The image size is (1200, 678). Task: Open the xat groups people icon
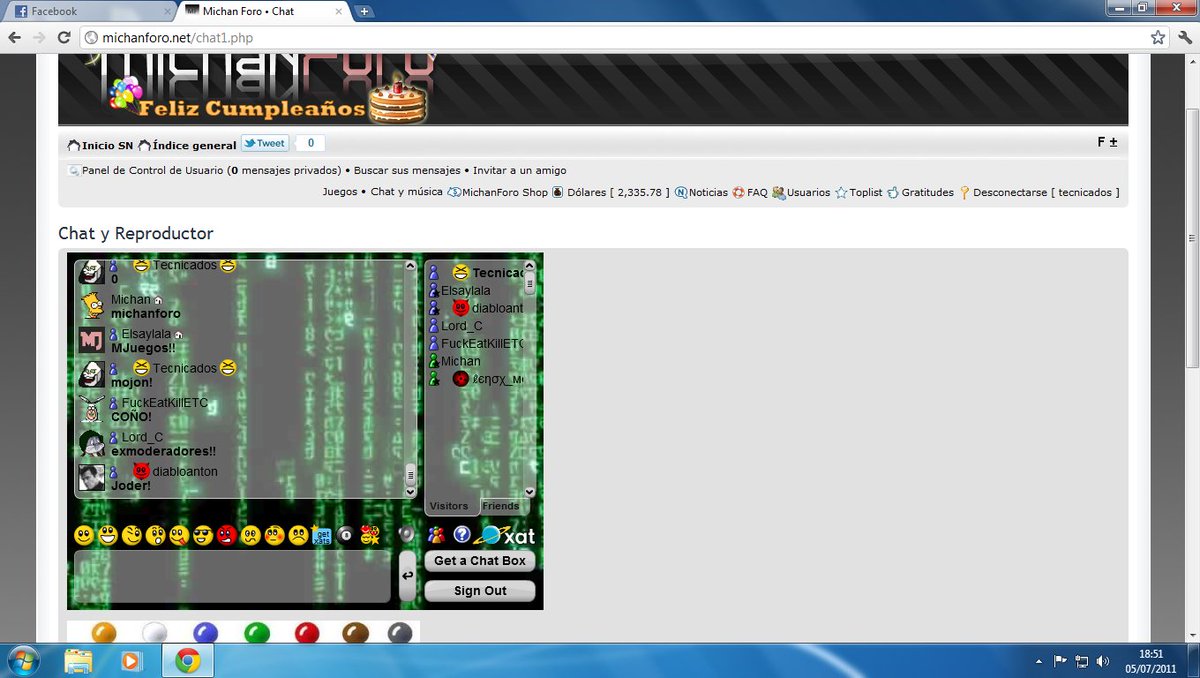point(437,535)
